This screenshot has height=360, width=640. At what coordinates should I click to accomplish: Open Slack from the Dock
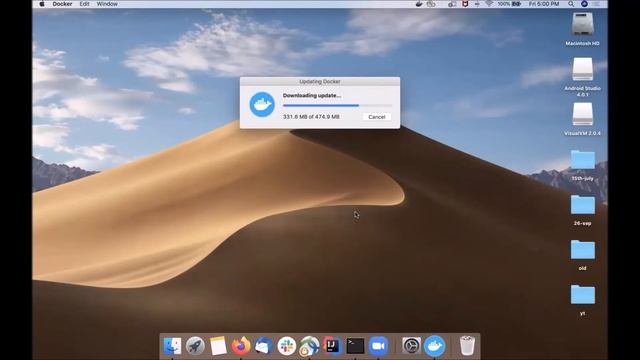click(x=287, y=346)
